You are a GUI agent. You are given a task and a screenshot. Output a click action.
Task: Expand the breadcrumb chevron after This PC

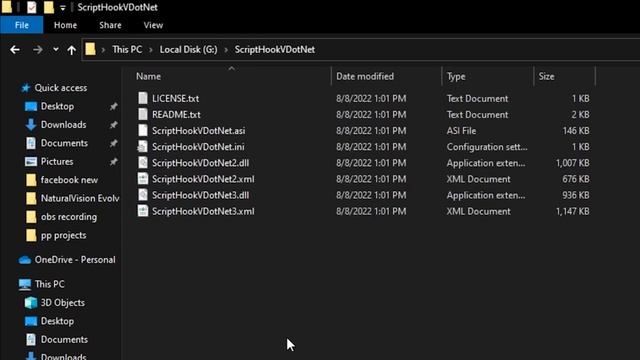click(x=151, y=50)
